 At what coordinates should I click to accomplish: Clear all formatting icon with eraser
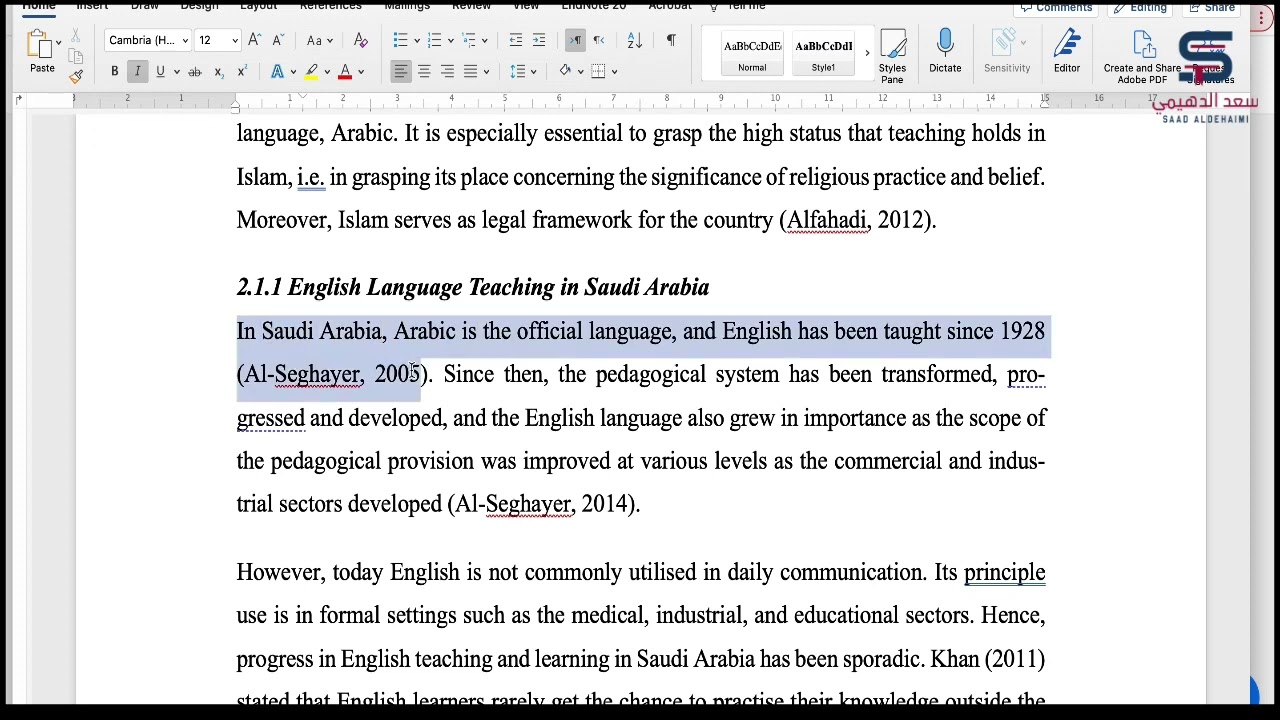tap(361, 40)
